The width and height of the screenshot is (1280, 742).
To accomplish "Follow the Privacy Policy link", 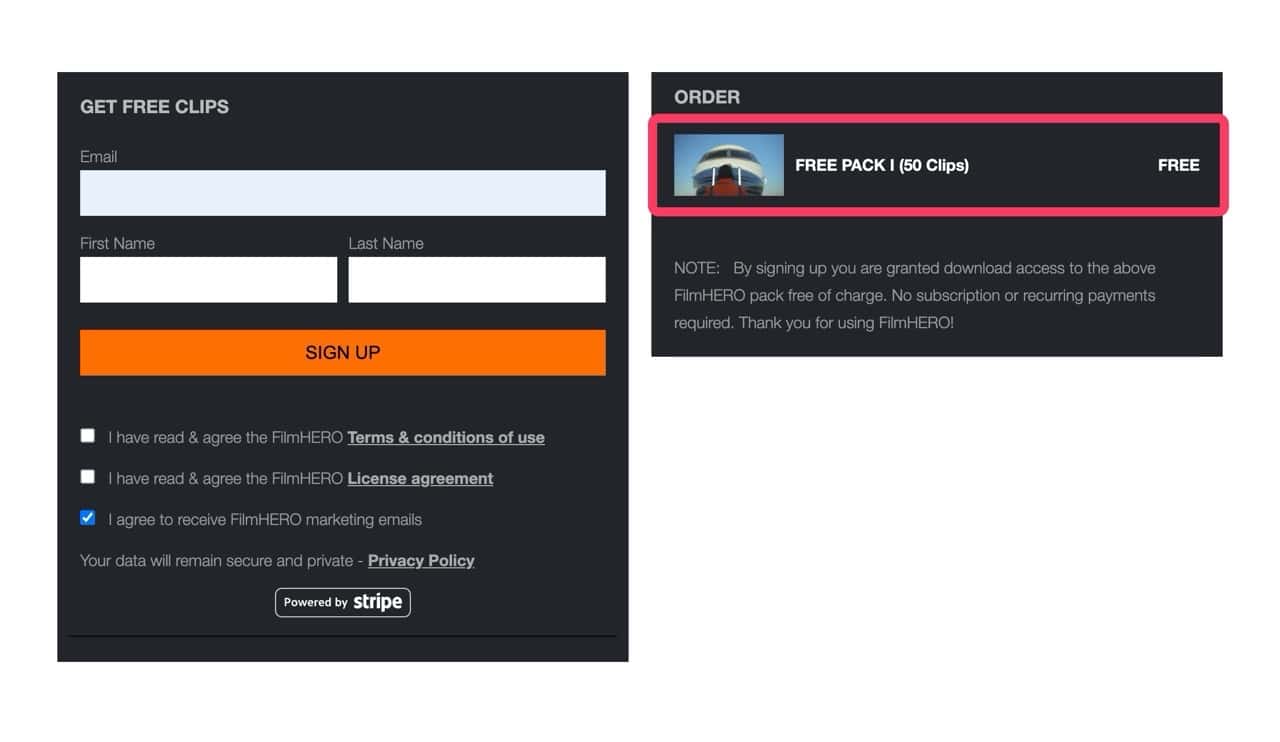I will point(421,560).
